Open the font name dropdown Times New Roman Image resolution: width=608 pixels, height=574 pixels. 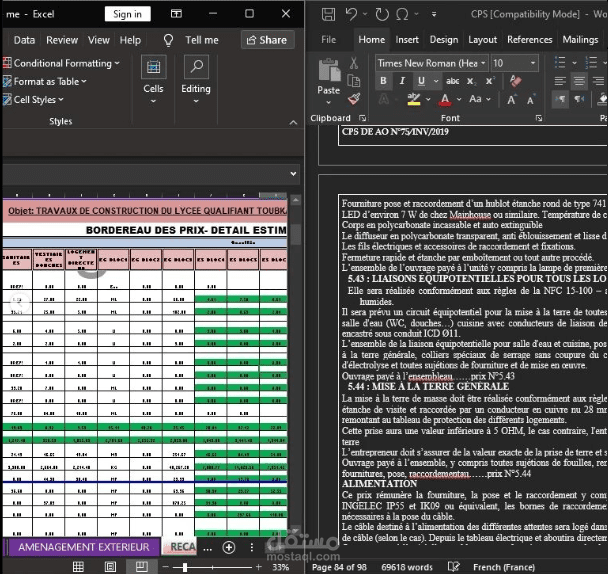[483, 63]
